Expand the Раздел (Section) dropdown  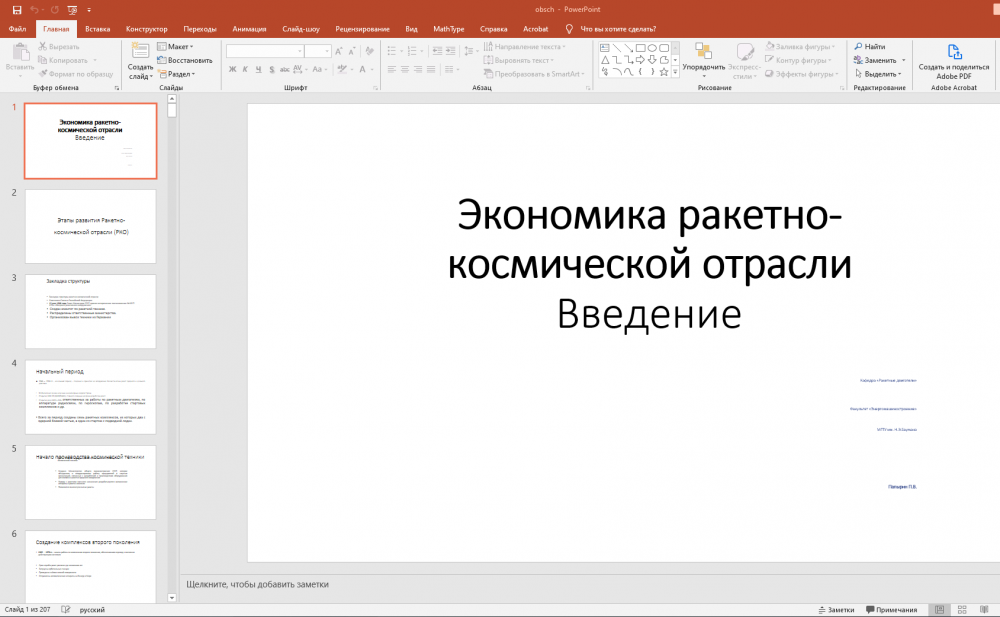[x=180, y=73]
